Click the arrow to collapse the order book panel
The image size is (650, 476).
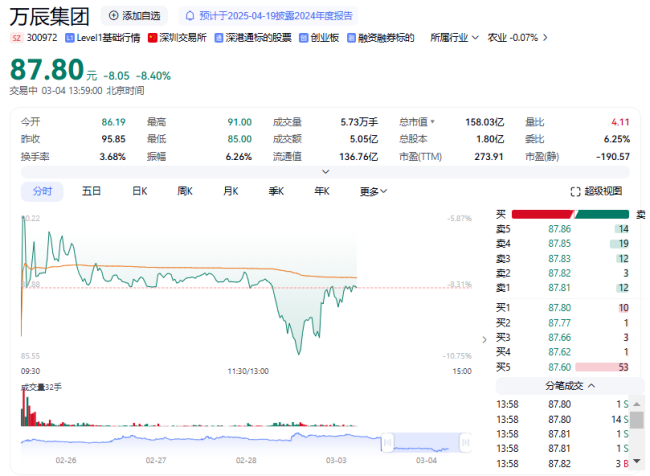484,340
